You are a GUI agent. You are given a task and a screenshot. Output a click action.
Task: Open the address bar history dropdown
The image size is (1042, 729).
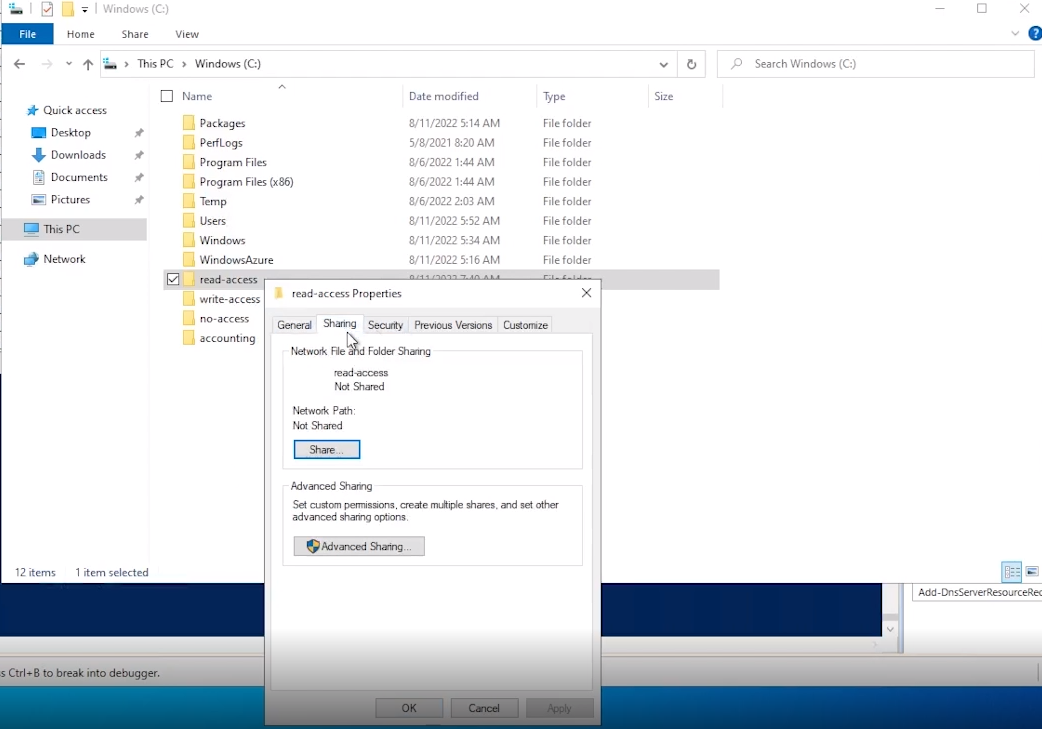pyautogui.click(x=663, y=64)
